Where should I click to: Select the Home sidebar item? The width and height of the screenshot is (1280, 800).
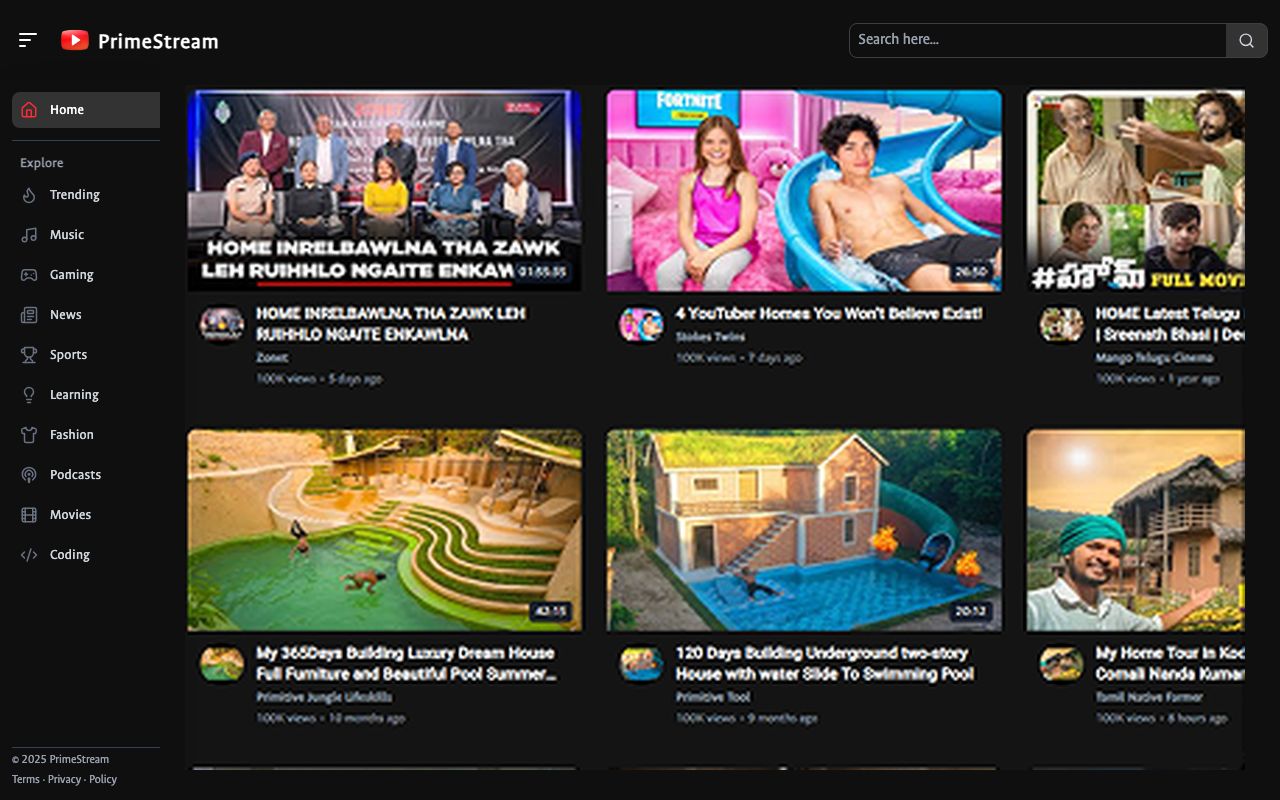pyautogui.click(x=86, y=110)
